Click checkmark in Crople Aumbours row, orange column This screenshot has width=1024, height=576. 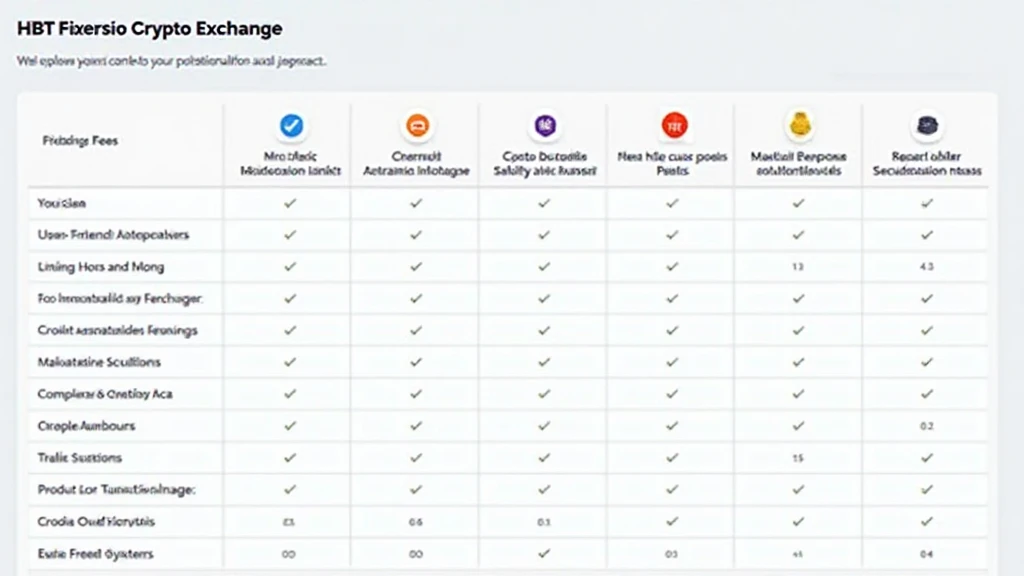[417, 426]
